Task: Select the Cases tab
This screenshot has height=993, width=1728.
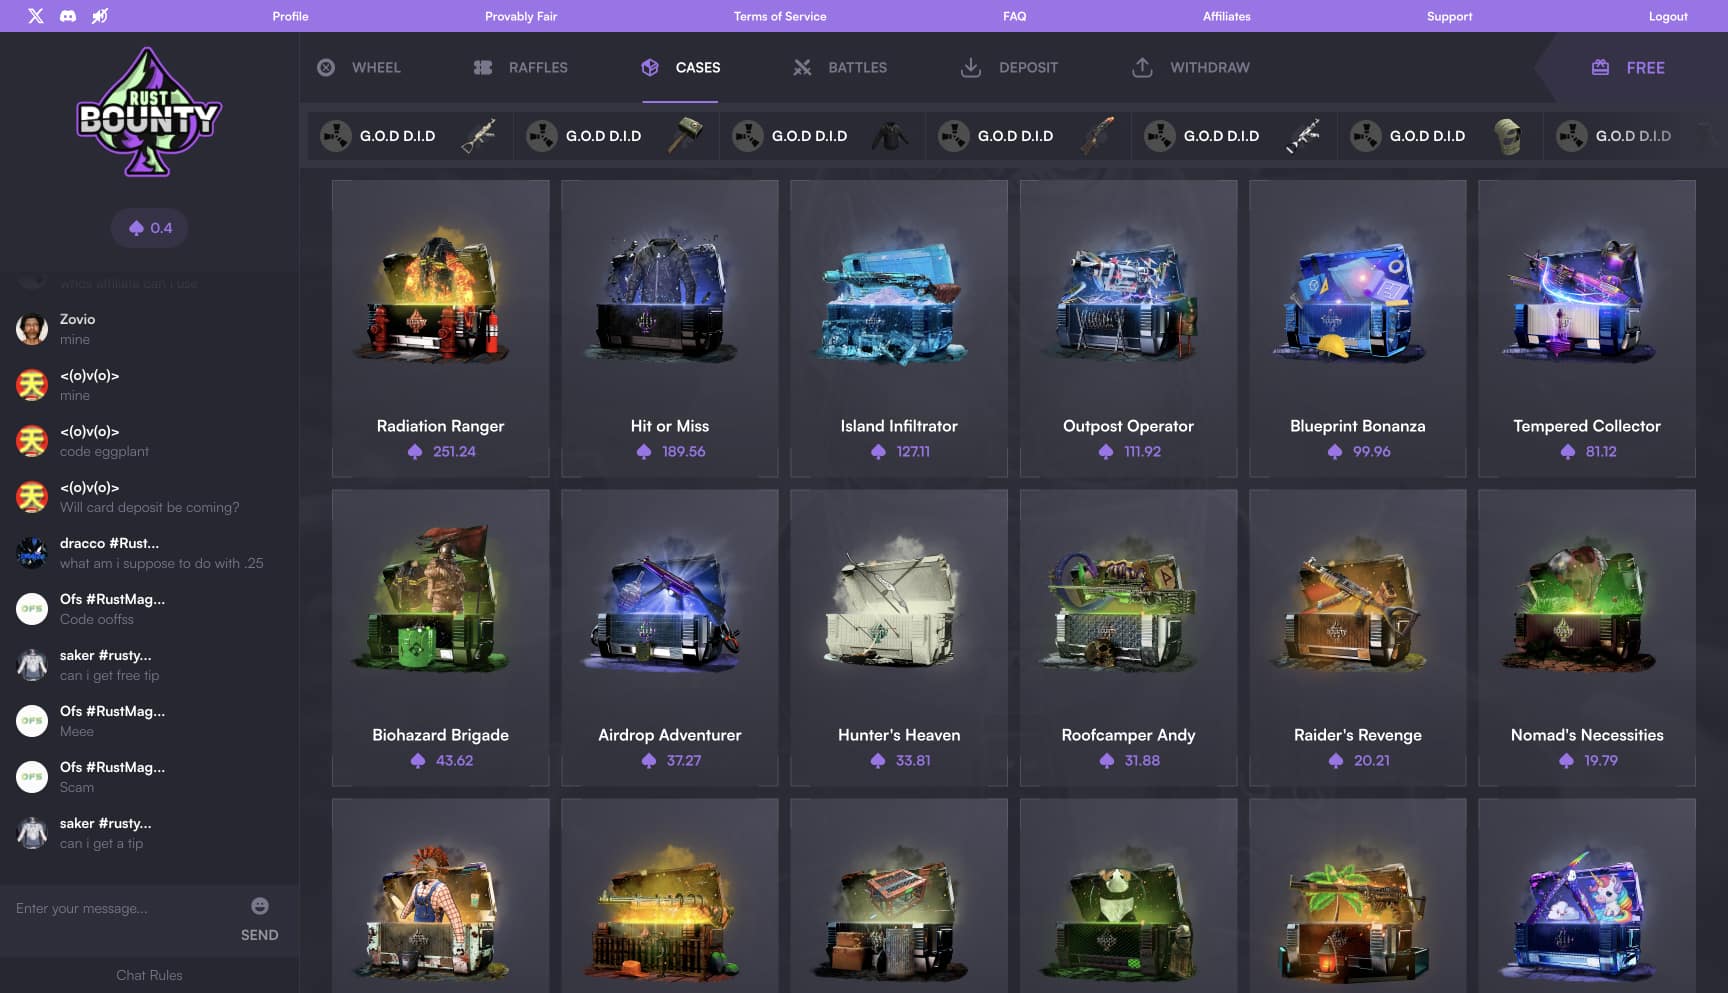Action: (680, 67)
